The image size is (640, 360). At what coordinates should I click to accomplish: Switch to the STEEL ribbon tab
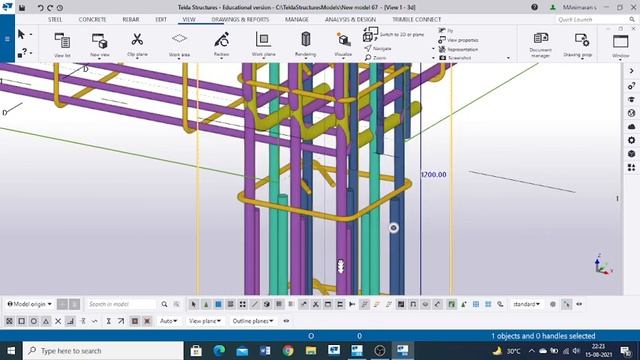(x=55, y=19)
